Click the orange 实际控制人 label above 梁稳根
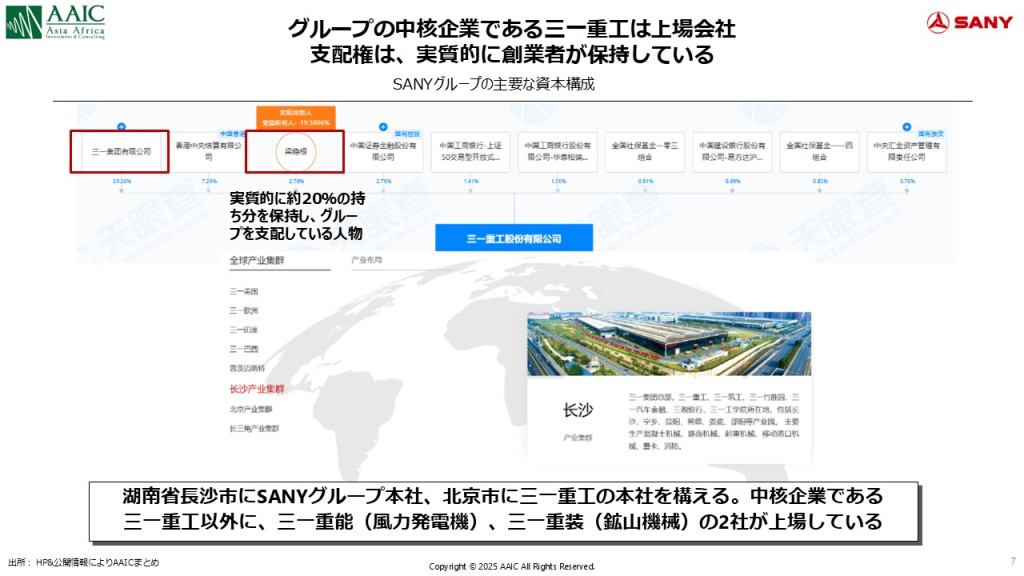 (x=295, y=117)
